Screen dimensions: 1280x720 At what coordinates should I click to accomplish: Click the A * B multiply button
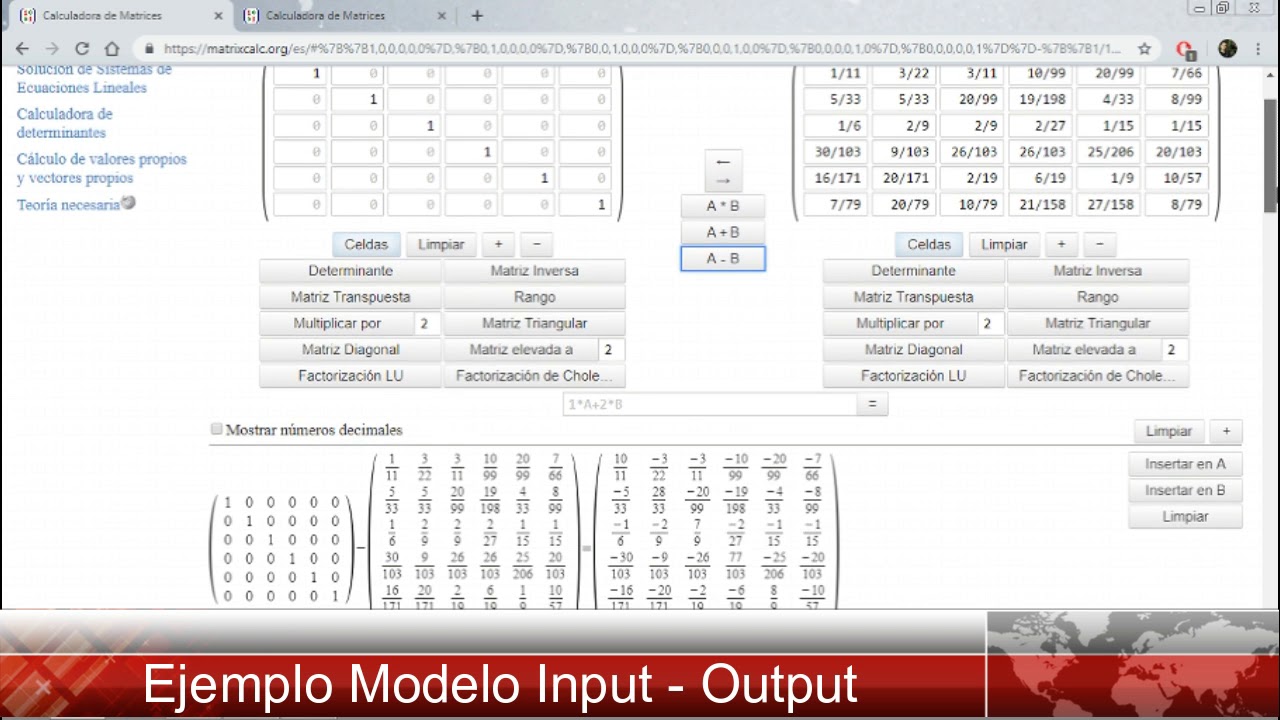pos(723,206)
